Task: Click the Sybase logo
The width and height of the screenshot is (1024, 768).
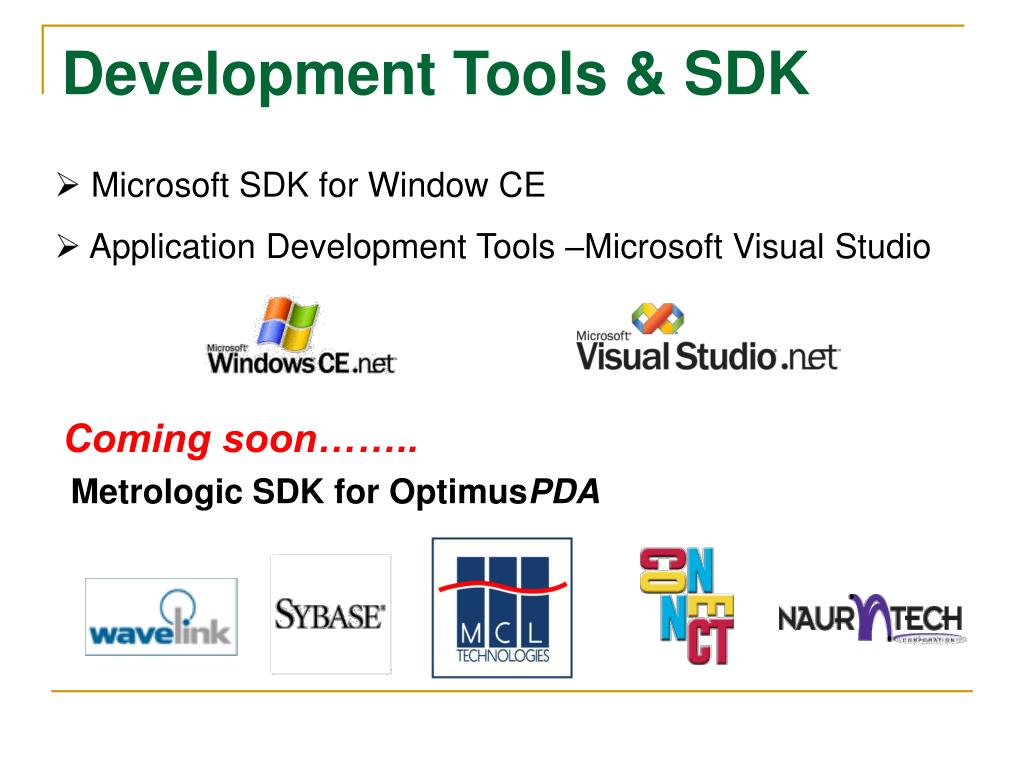Action: (330, 614)
